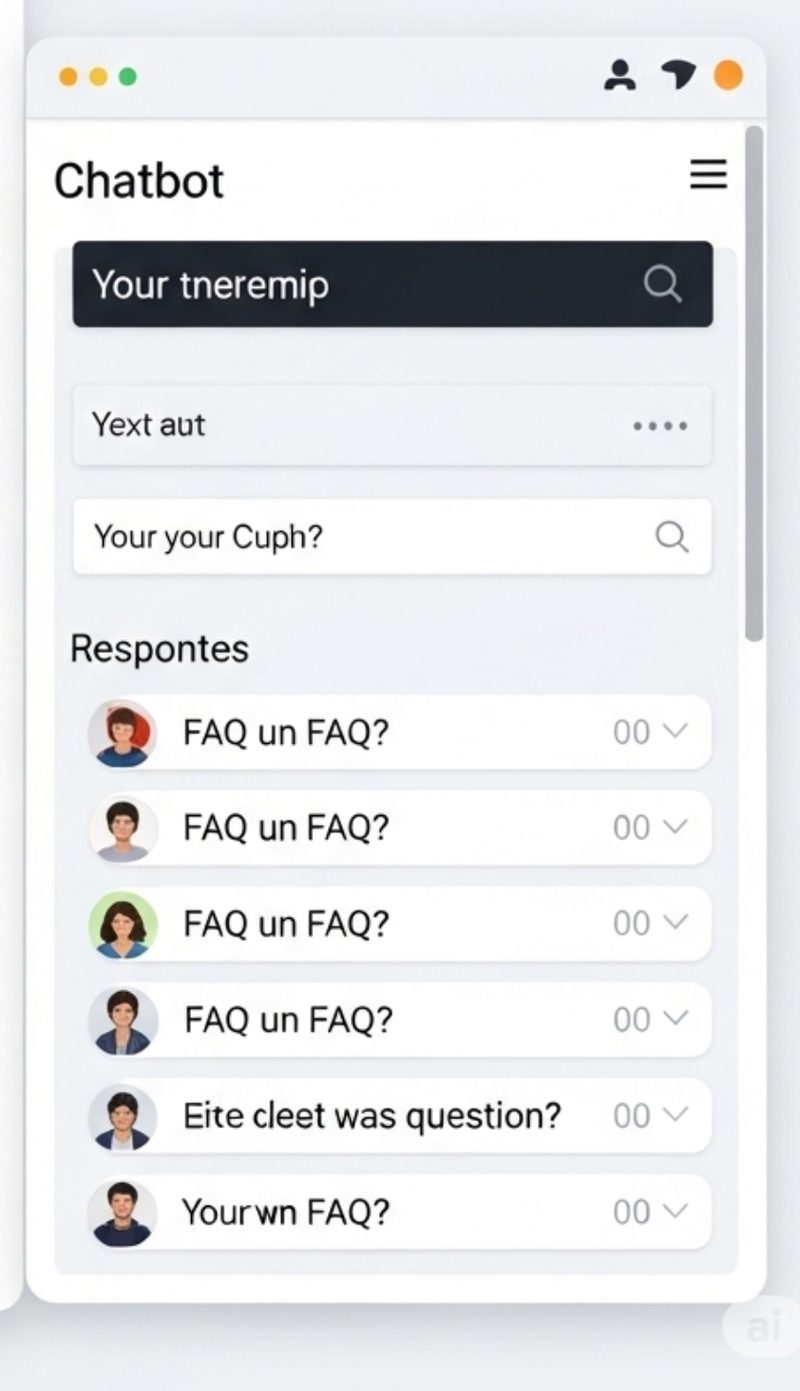Image resolution: width=800 pixels, height=1391 pixels.
Task: Click the 'Yext aut' row
Action: pyautogui.click(x=392, y=425)
